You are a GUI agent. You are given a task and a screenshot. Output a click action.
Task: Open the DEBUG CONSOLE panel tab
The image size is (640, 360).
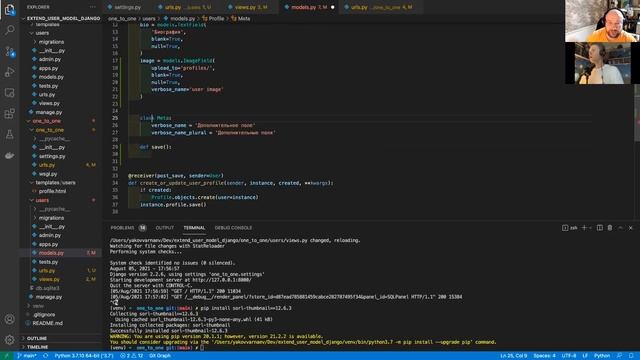point(233,228)
